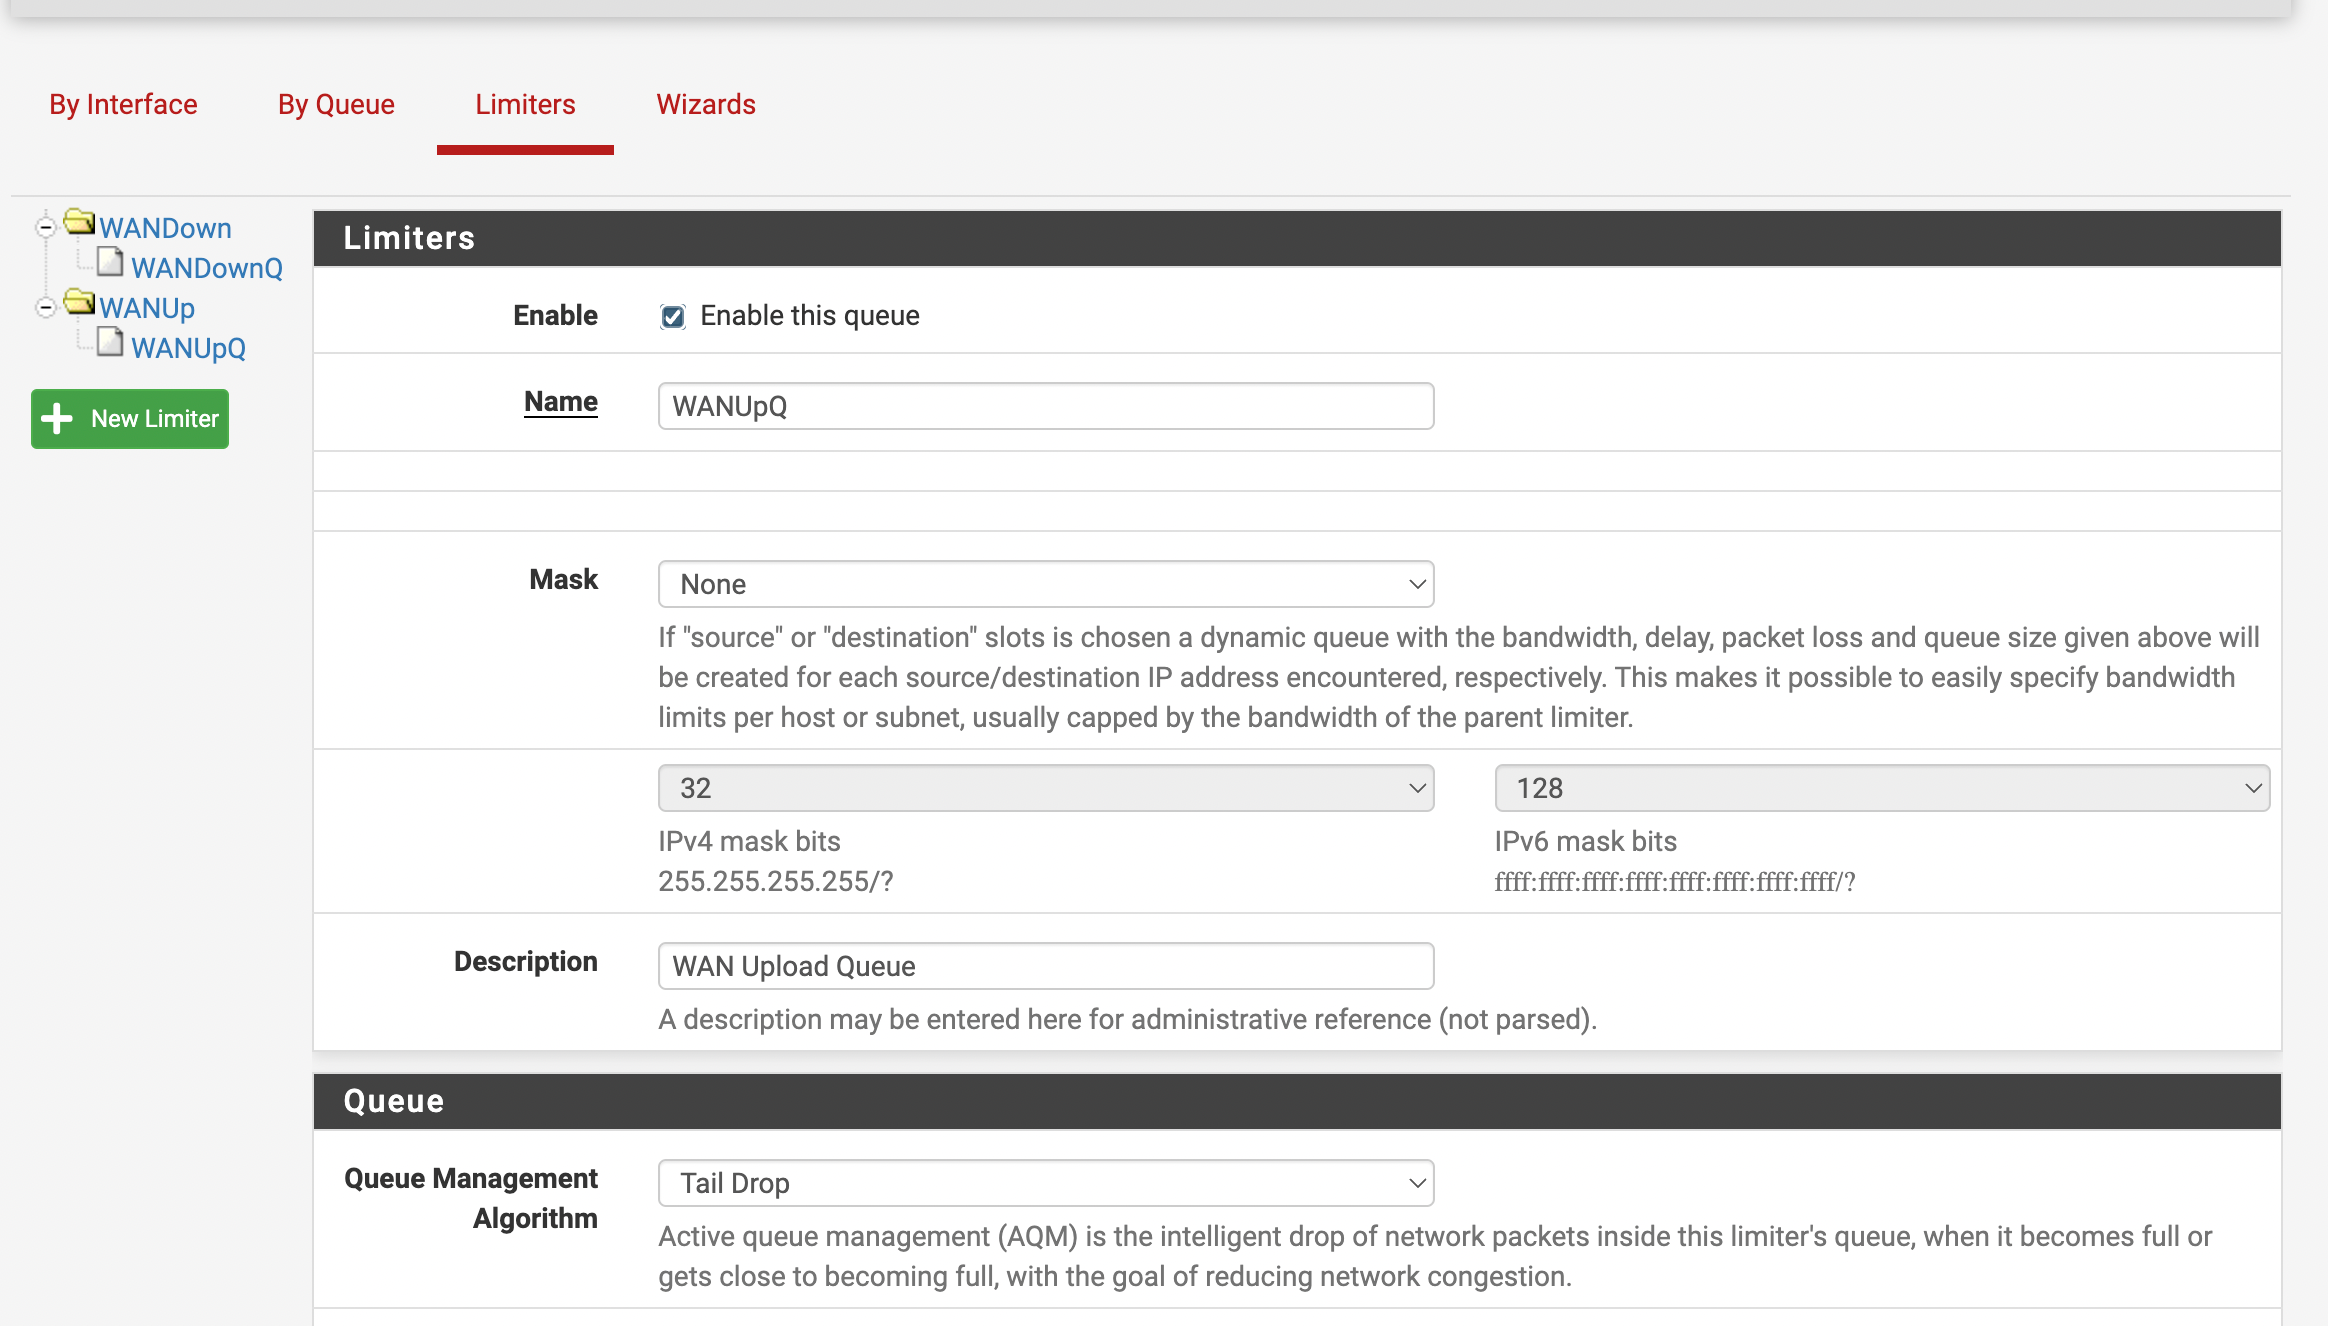Viewport: 2328px width, 1326px height.
Task: Open Queue Management Algorithm dropdown
Action: click(x=1045, y=1183)
